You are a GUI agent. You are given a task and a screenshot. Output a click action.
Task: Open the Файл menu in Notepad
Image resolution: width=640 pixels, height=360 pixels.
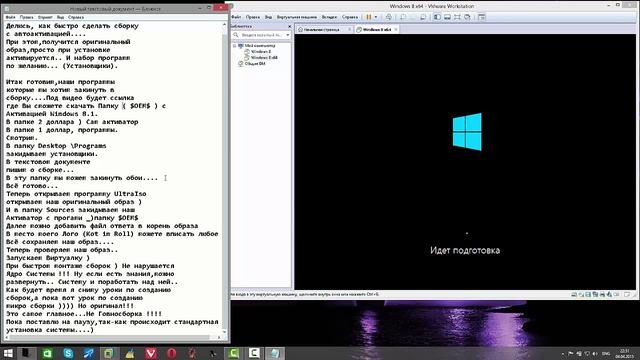(10, 17)
